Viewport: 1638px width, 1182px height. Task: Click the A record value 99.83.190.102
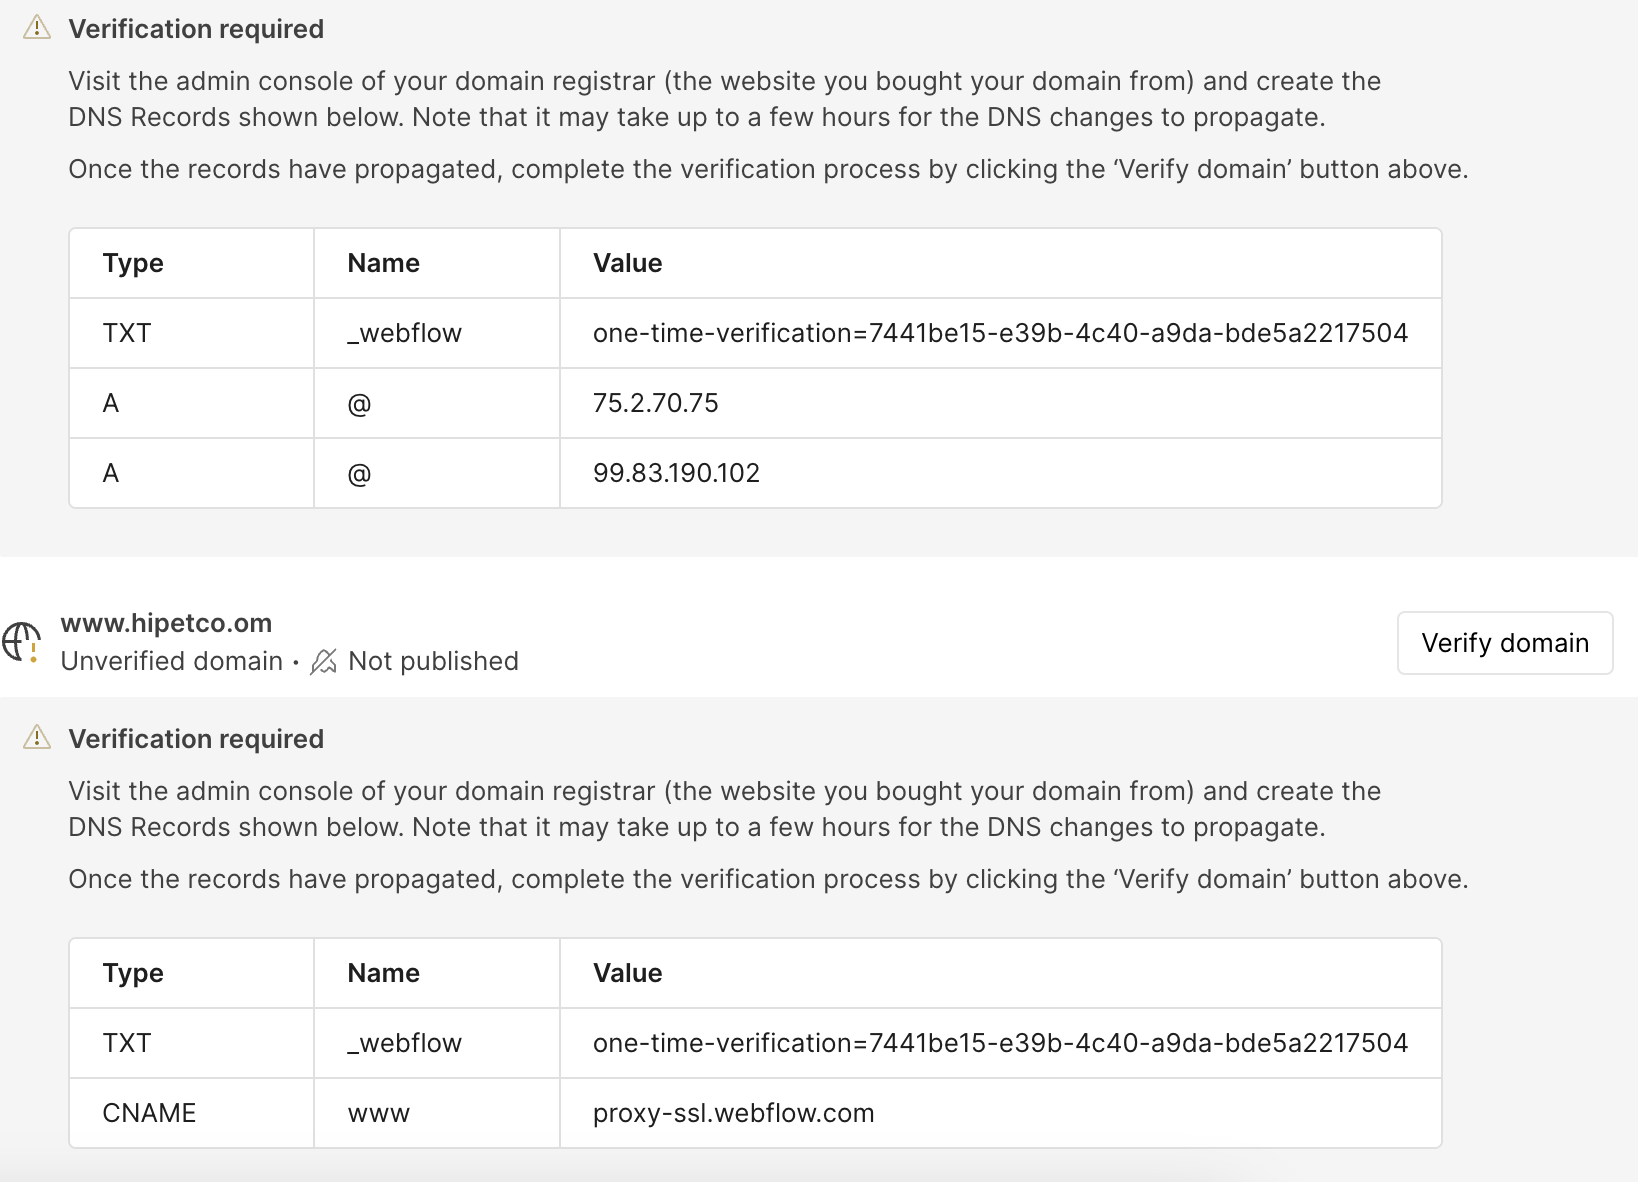click(x=676, y=473)
